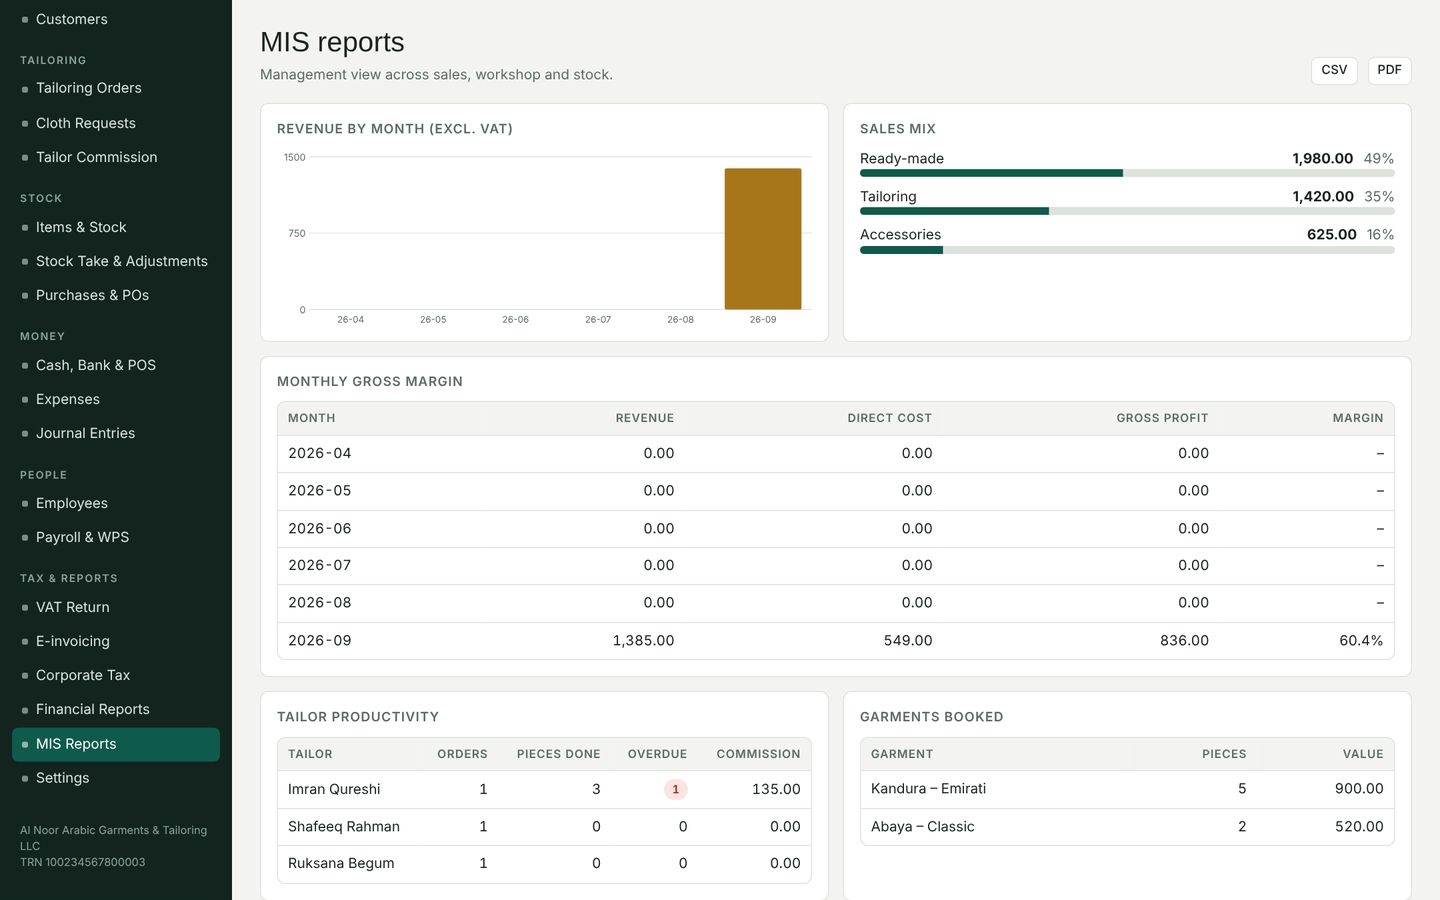The height and width of the screenshot is (900, 1440).
Task: Click the Gross Profit column header
Action: tap(1162, 418)
